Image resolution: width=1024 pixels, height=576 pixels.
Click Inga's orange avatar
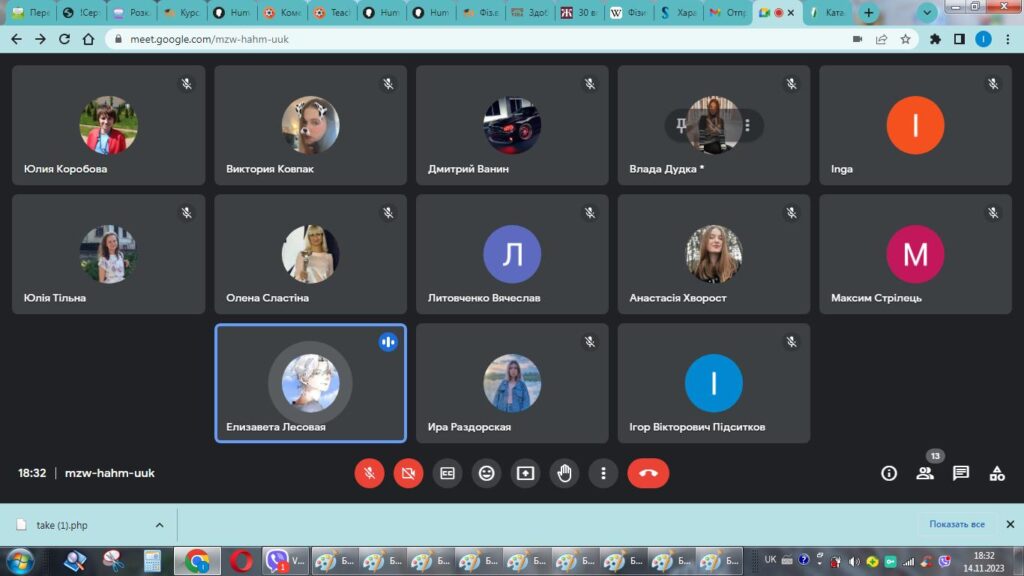point(915,125)
